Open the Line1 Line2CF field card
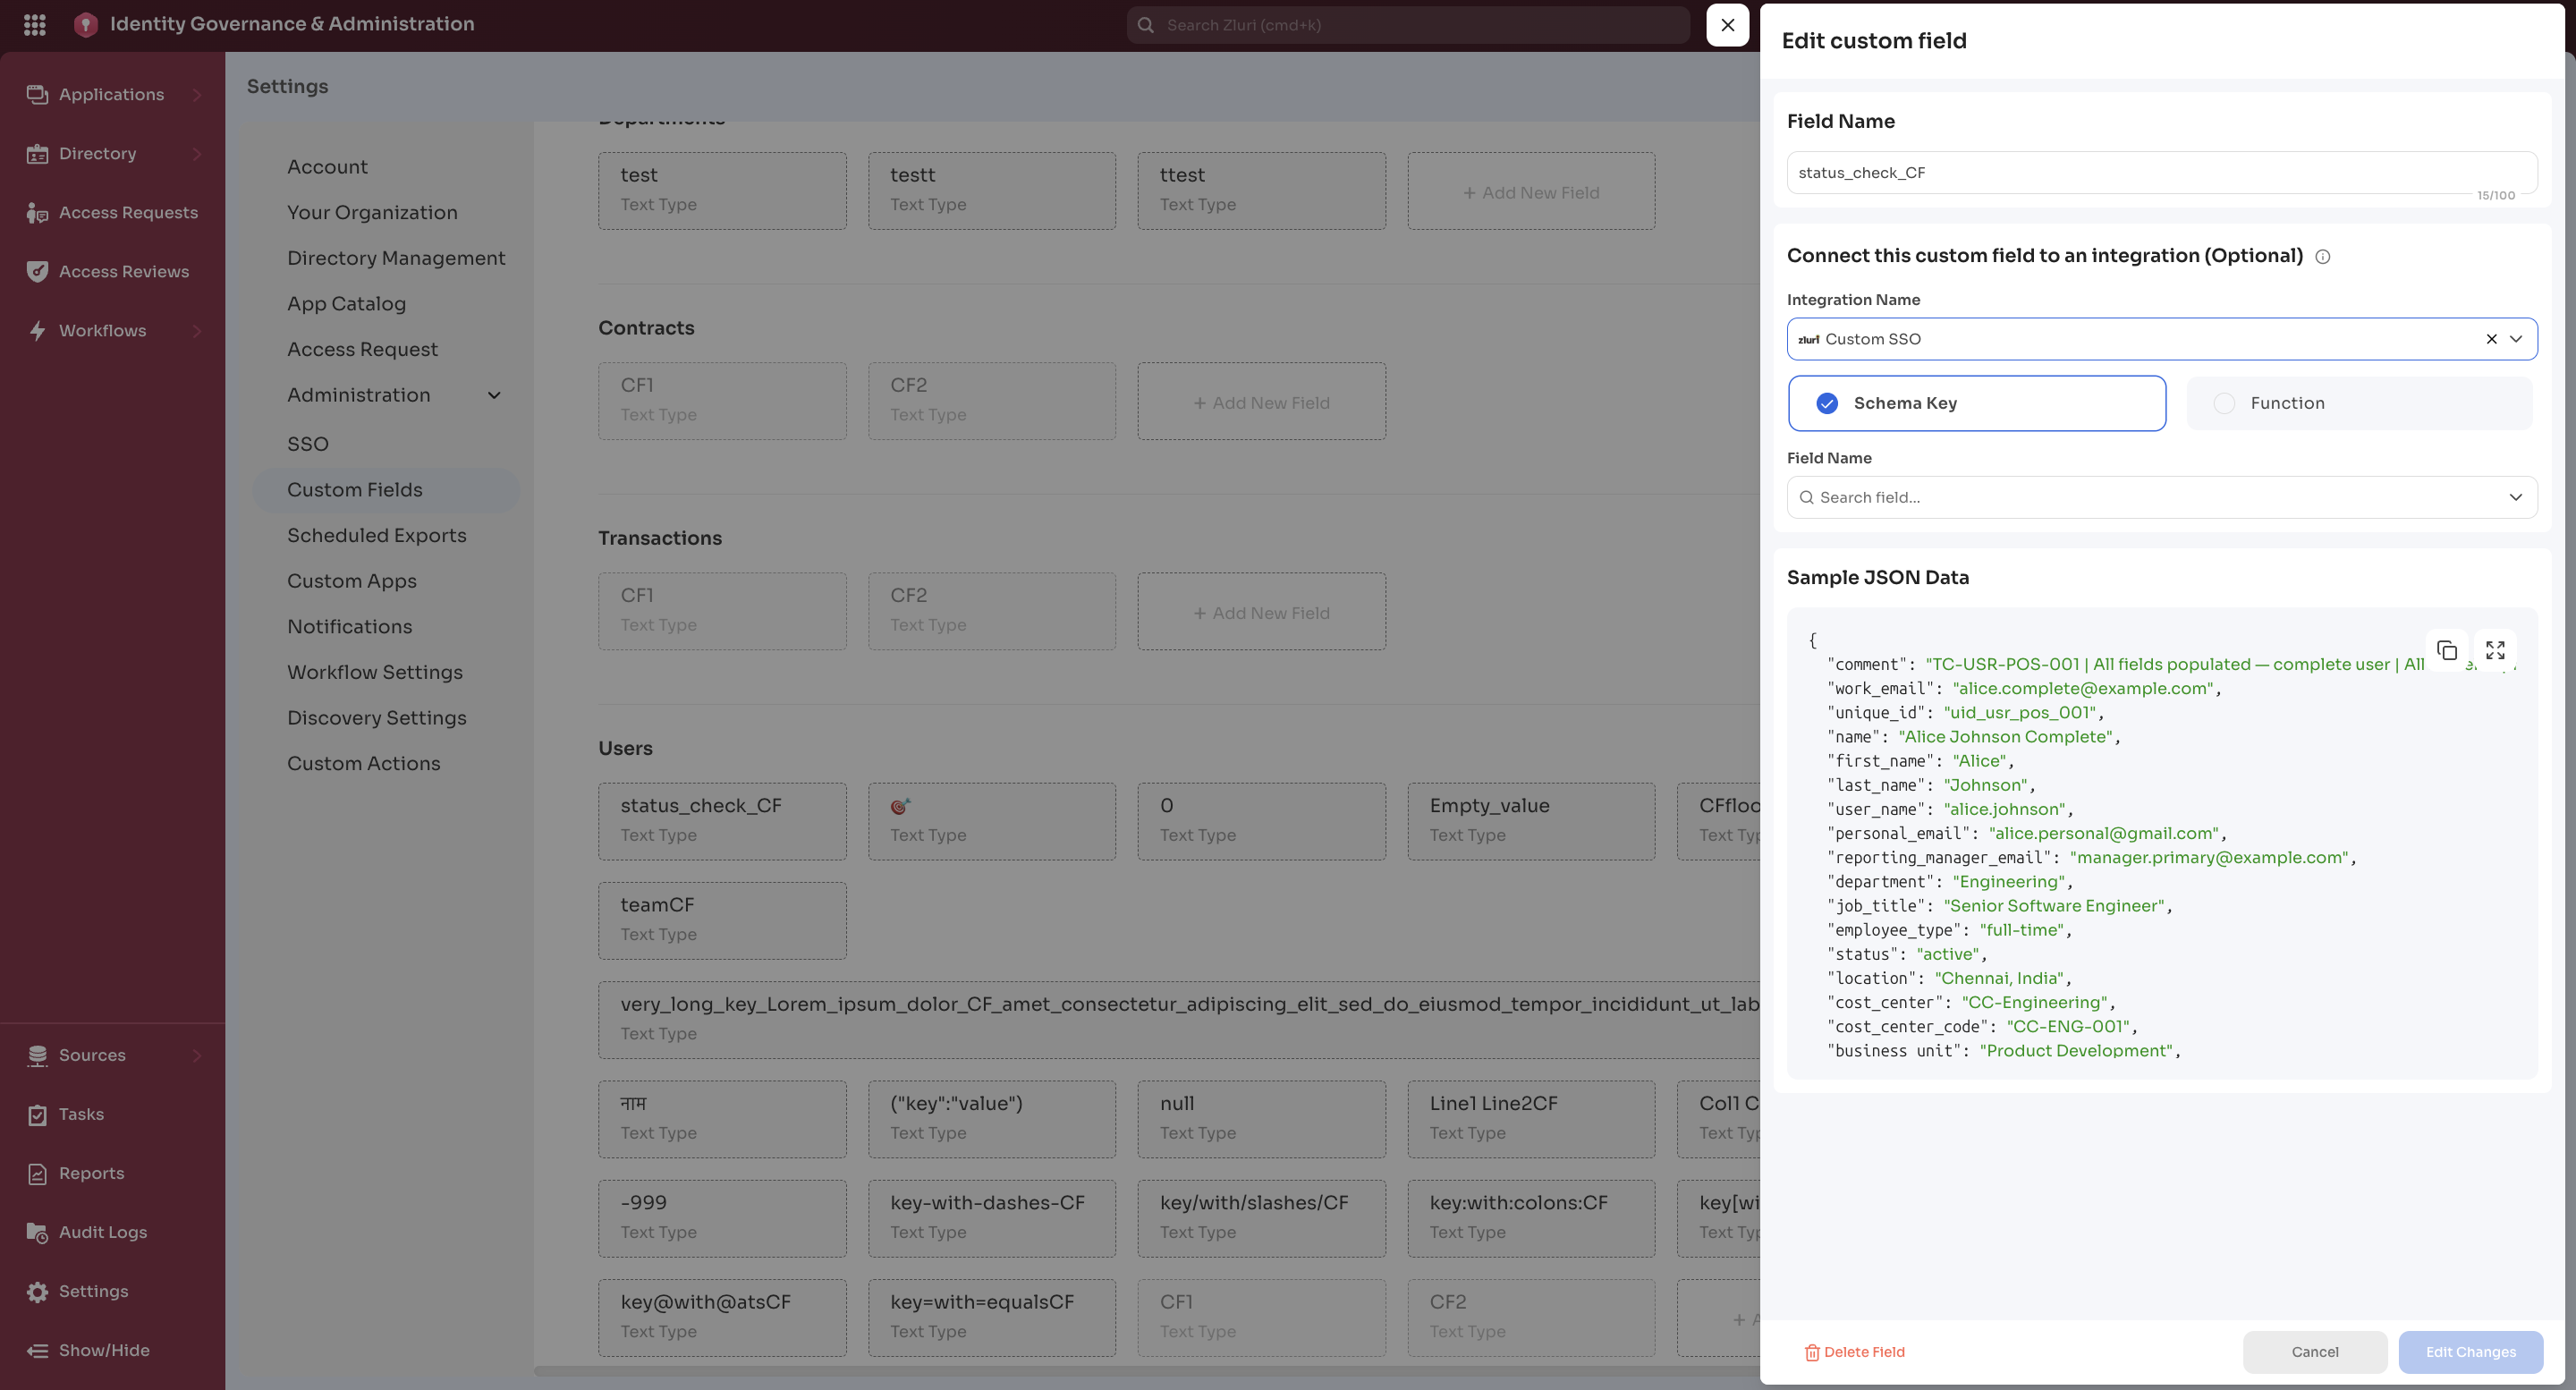This screenshot has height=1390, width=2576. (1531, 1119)
